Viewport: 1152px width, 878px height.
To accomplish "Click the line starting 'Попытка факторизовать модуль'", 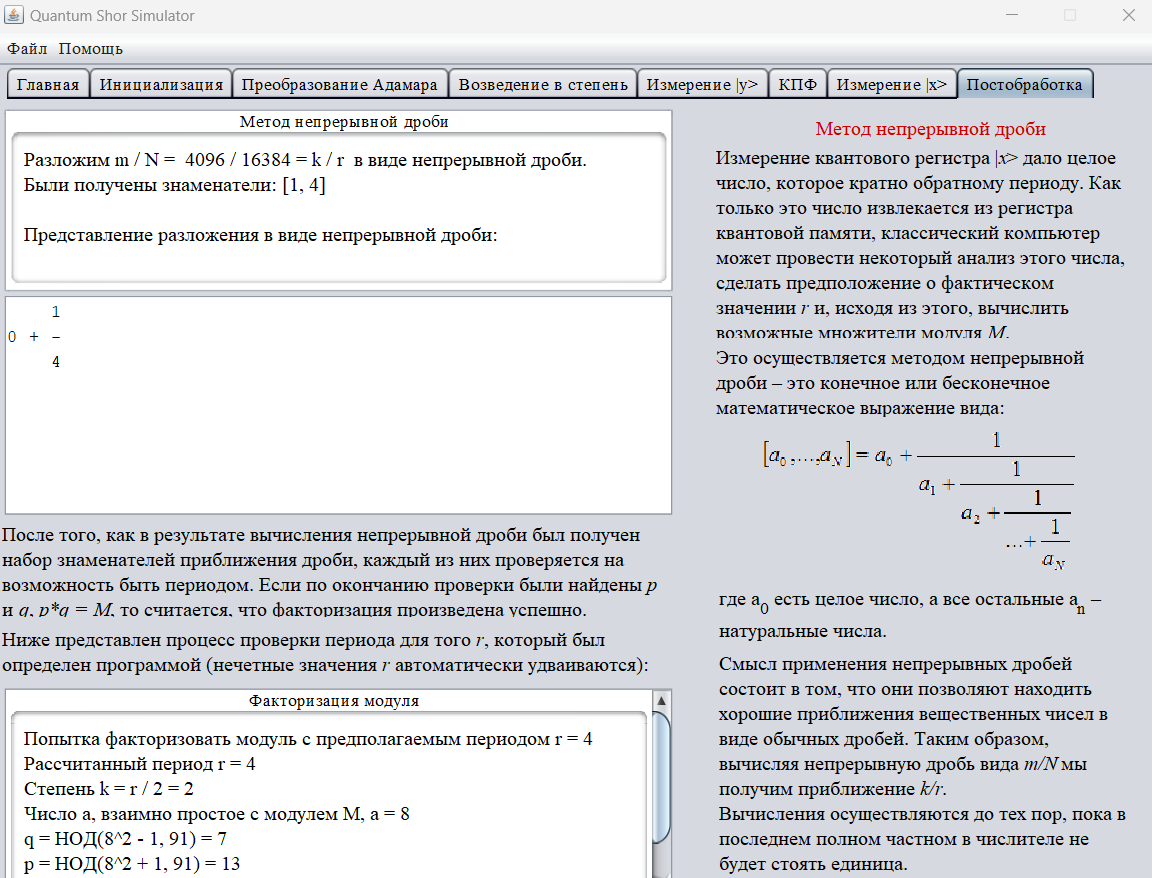I will pos(308,739).
